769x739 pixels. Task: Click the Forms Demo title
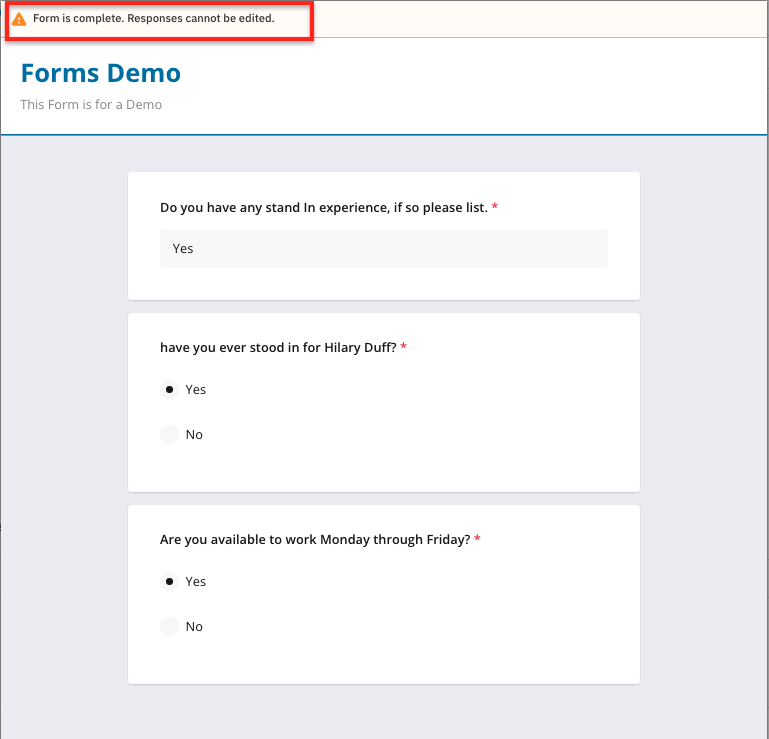pyautogui.click(x=100, y=73)
